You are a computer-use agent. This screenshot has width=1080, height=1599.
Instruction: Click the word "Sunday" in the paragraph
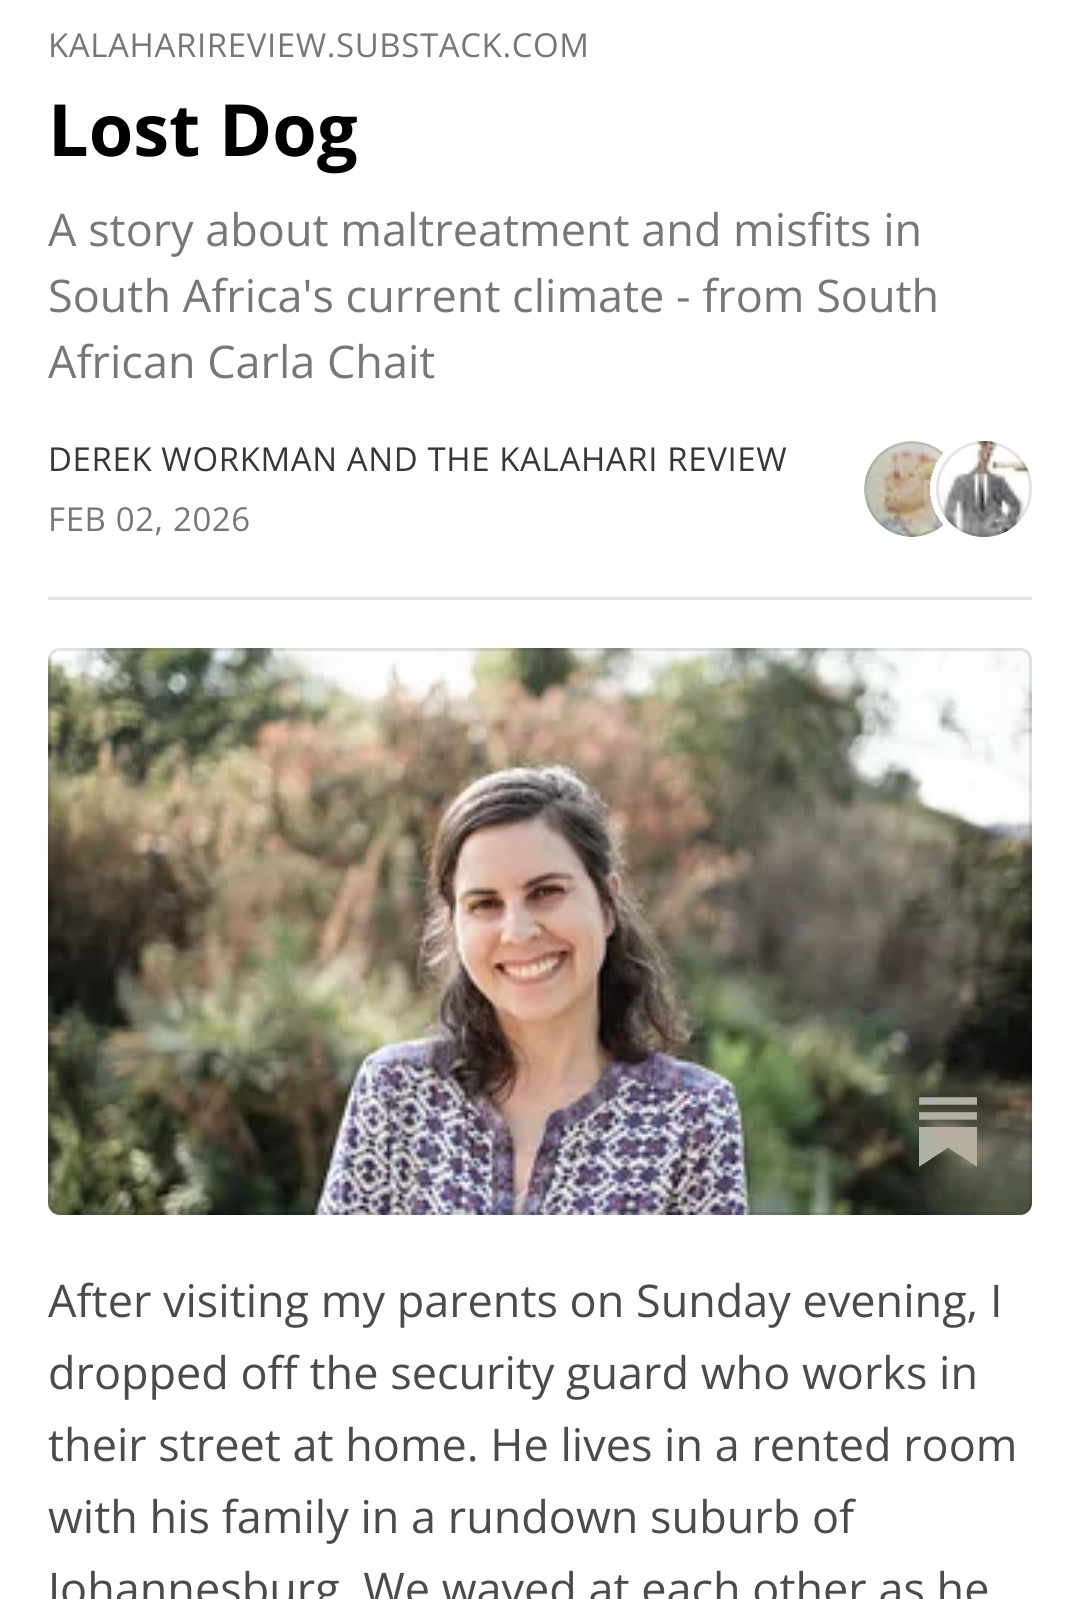tap(712, 1301)
